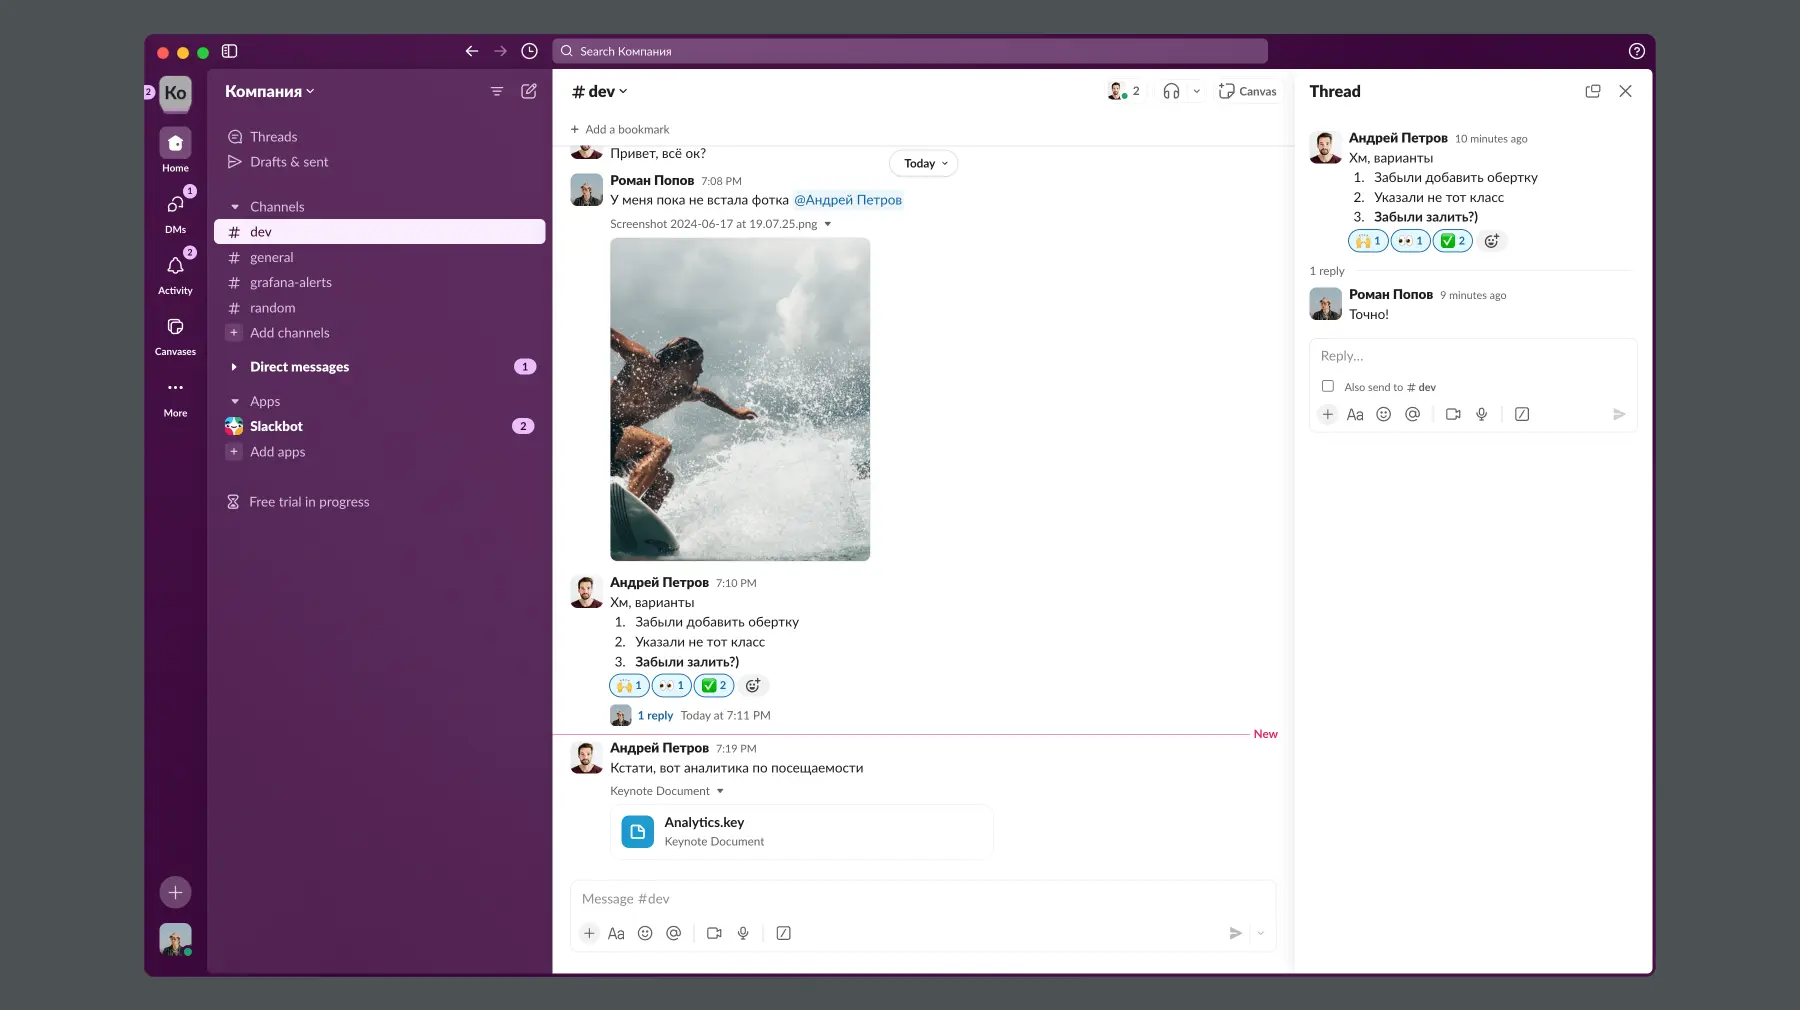Open Activity in the left sidebar
This screenshot has width=1800, height=1010.
click(175, 273)
